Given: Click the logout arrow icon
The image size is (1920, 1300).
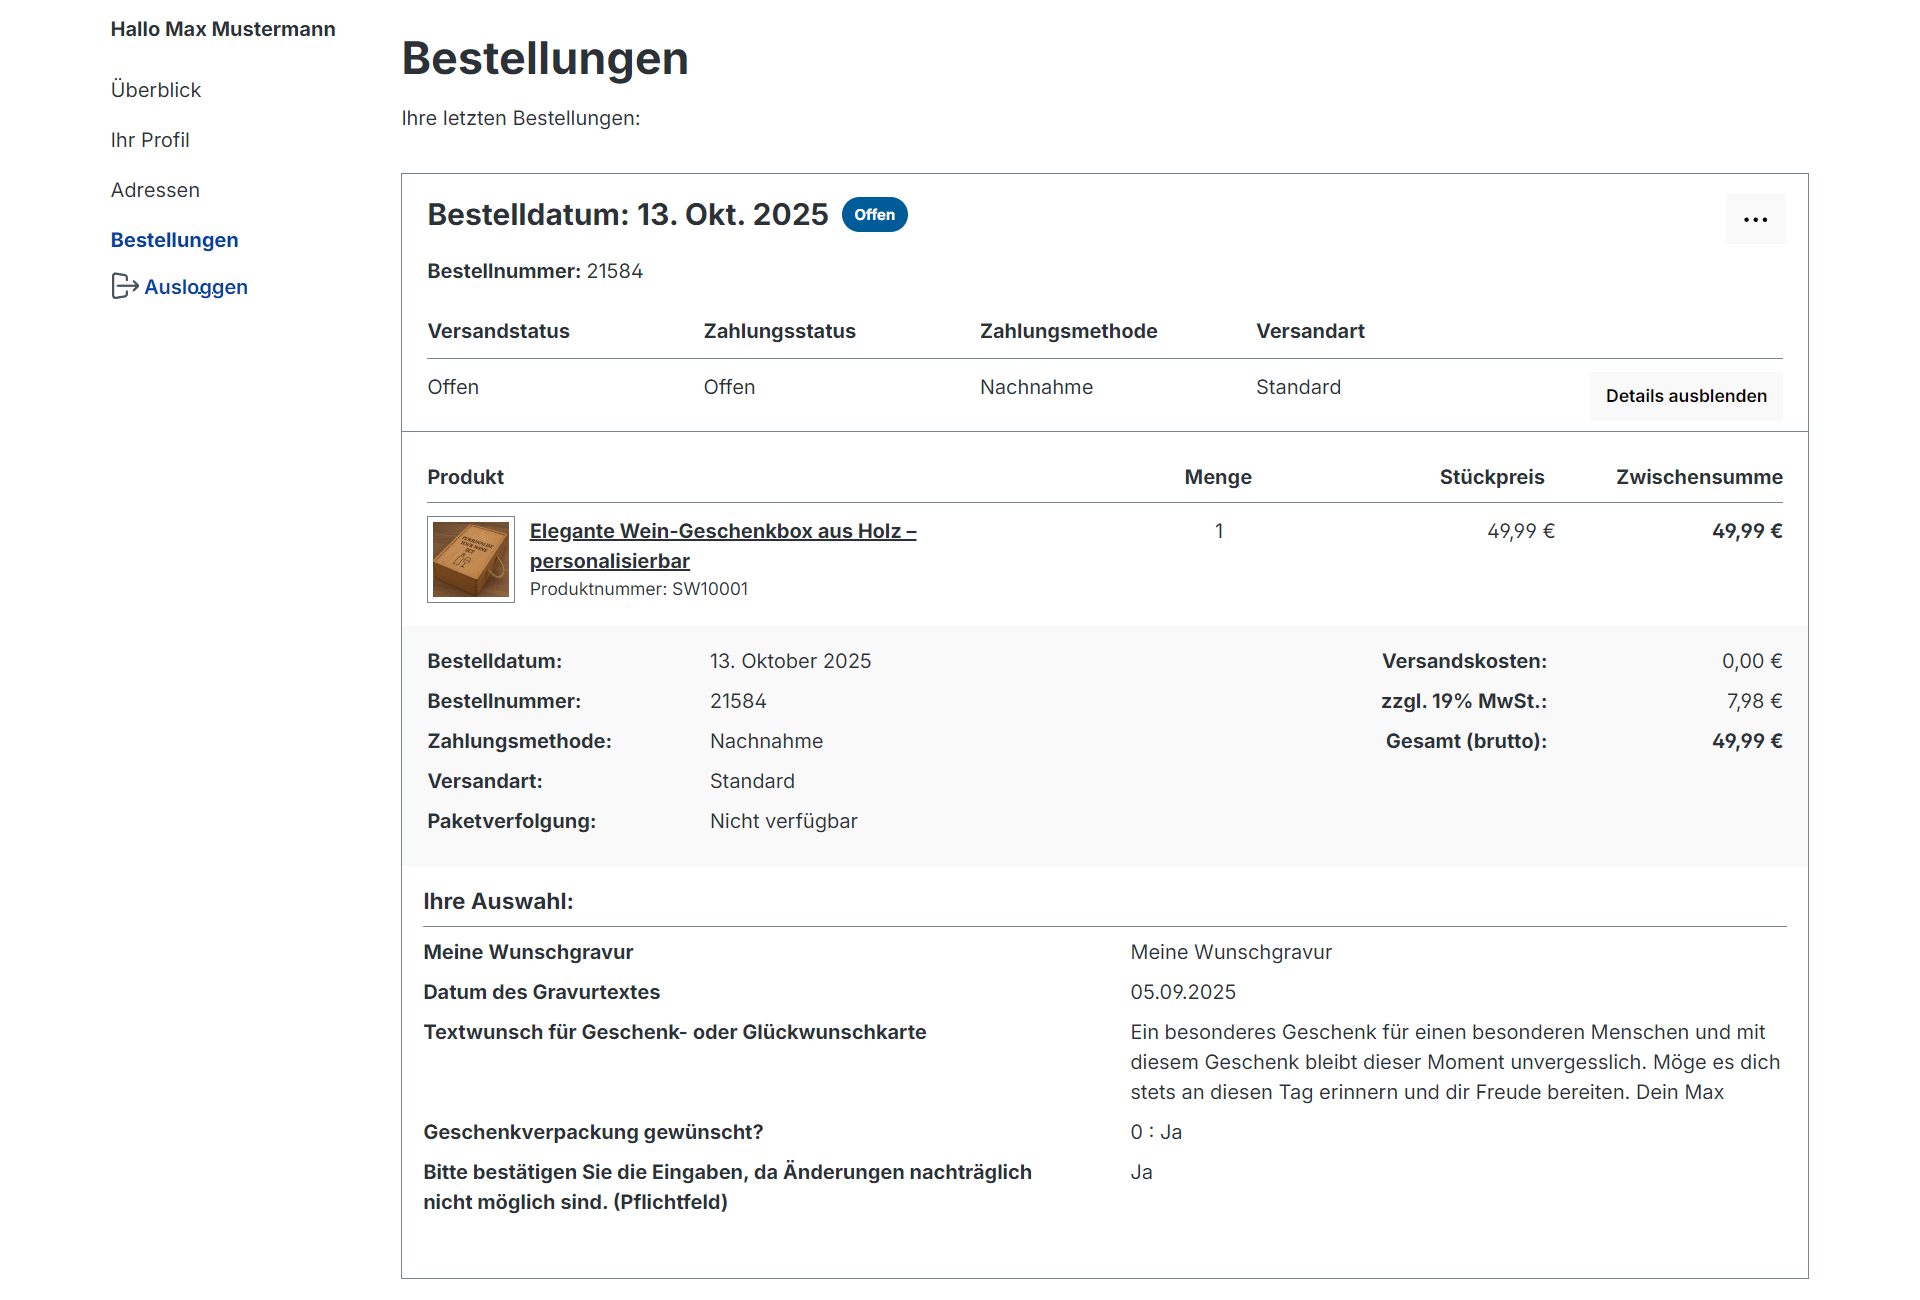Looking at the screenshot, I should click(124, 287).
